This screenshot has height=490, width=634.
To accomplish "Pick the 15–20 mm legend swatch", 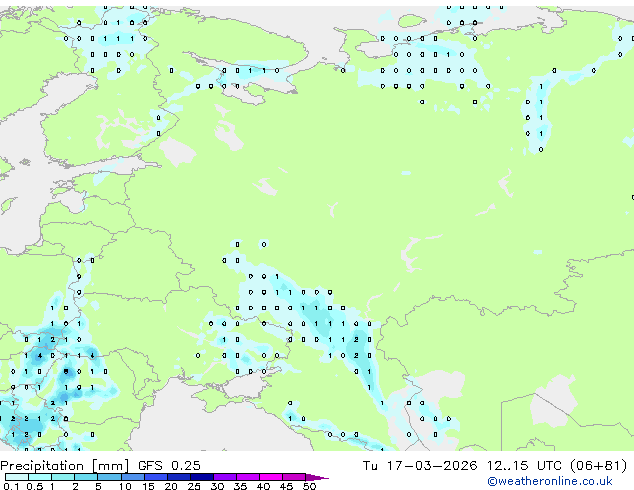I will point(155,477).
